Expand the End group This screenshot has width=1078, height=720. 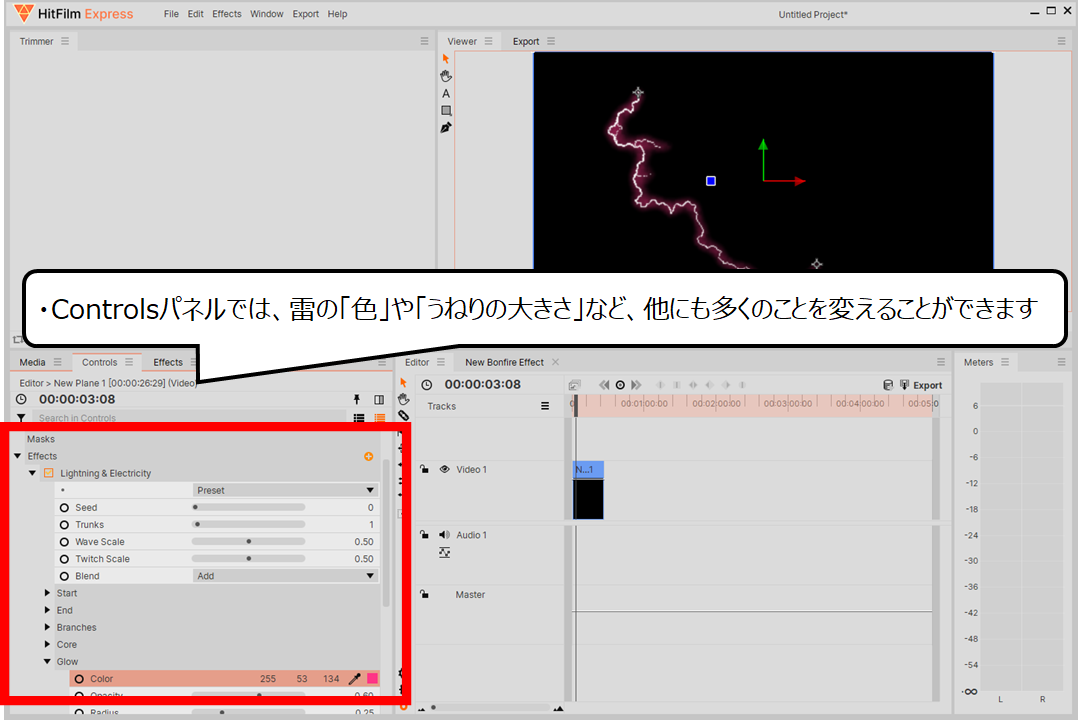47,610
